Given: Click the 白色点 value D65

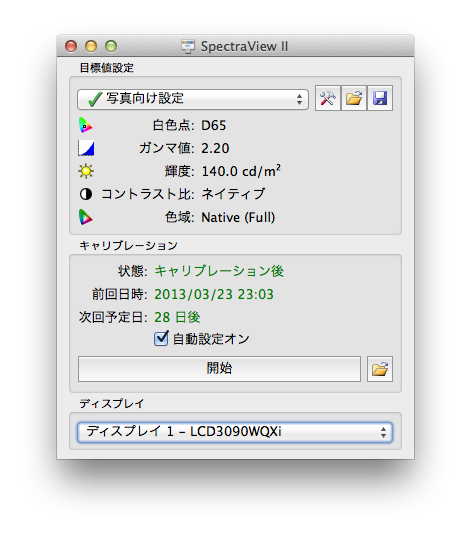Looking at the screenshot, I should coord(213,126).
